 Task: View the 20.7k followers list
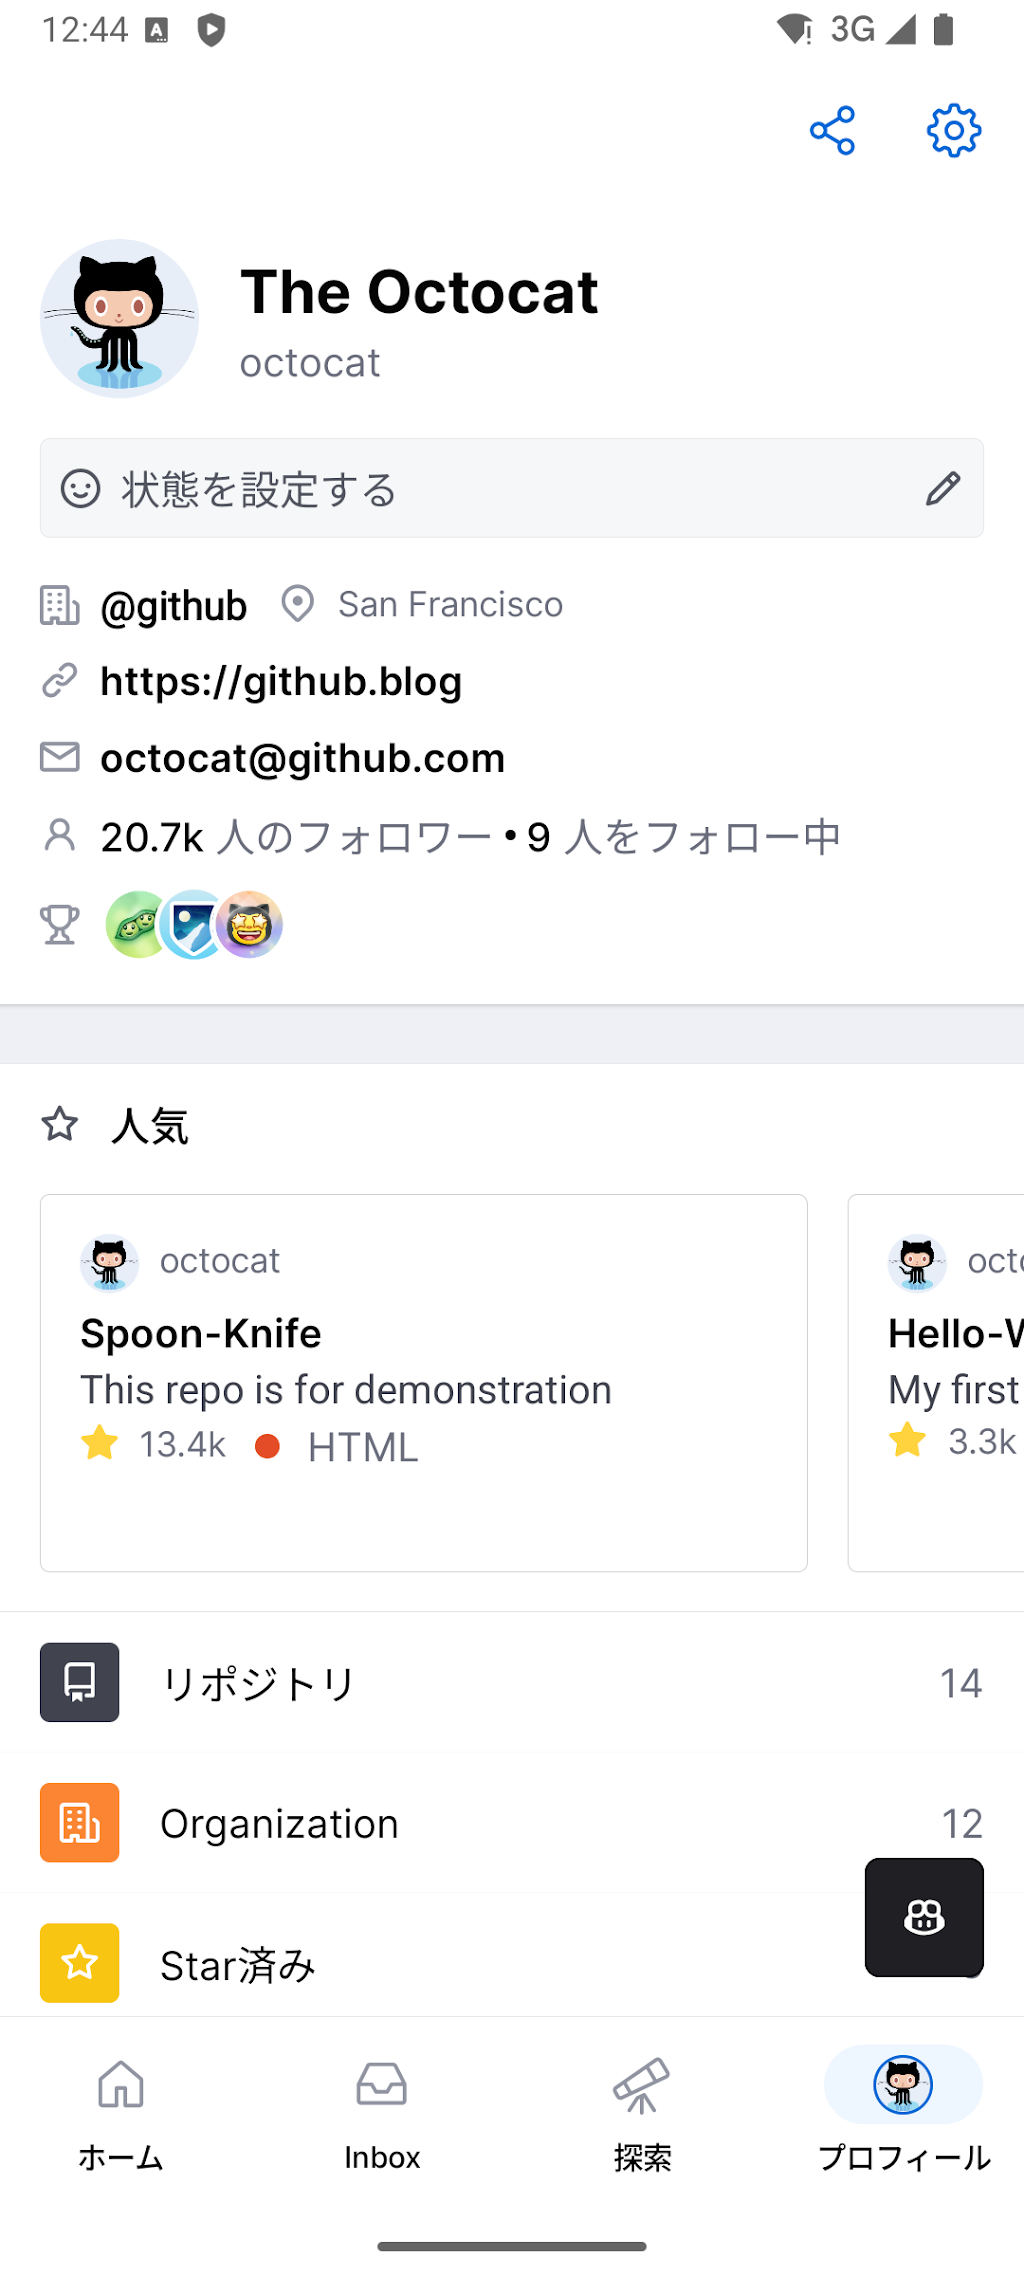pyautogui.click(x=296, y=837)
